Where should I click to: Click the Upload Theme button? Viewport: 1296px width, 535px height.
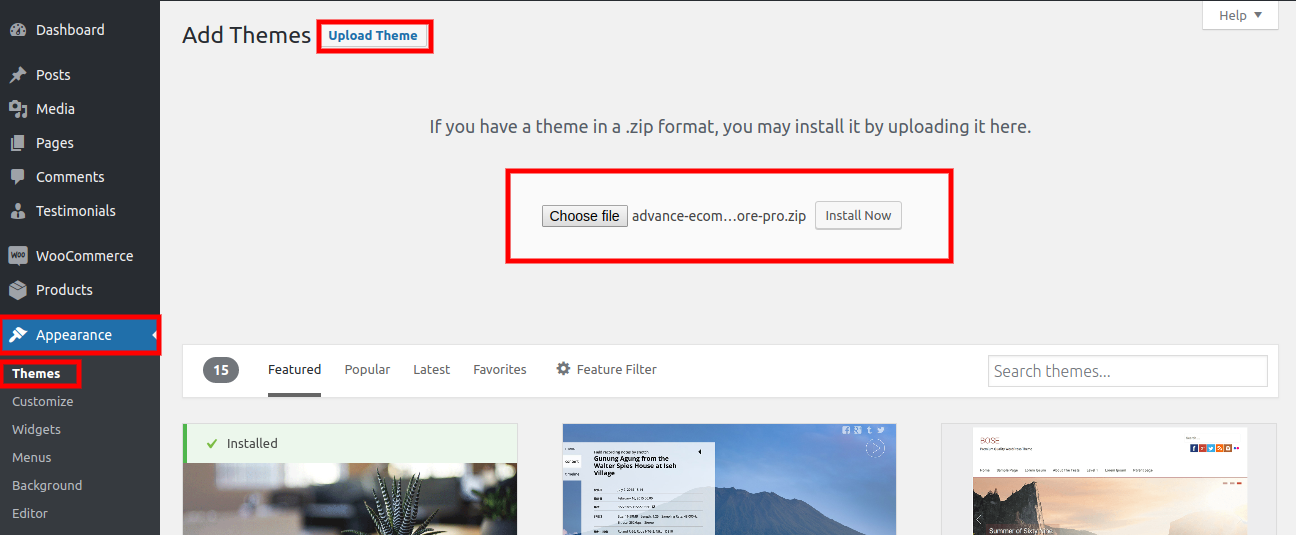coord(373,36)
